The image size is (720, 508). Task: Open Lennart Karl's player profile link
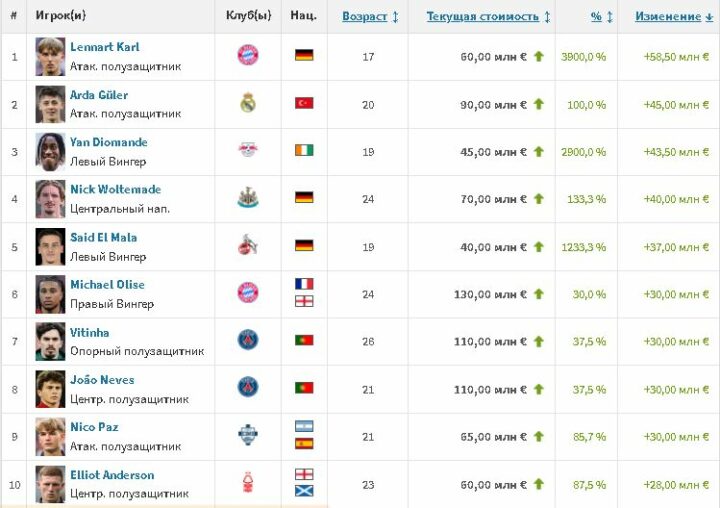tap(104, 47)
